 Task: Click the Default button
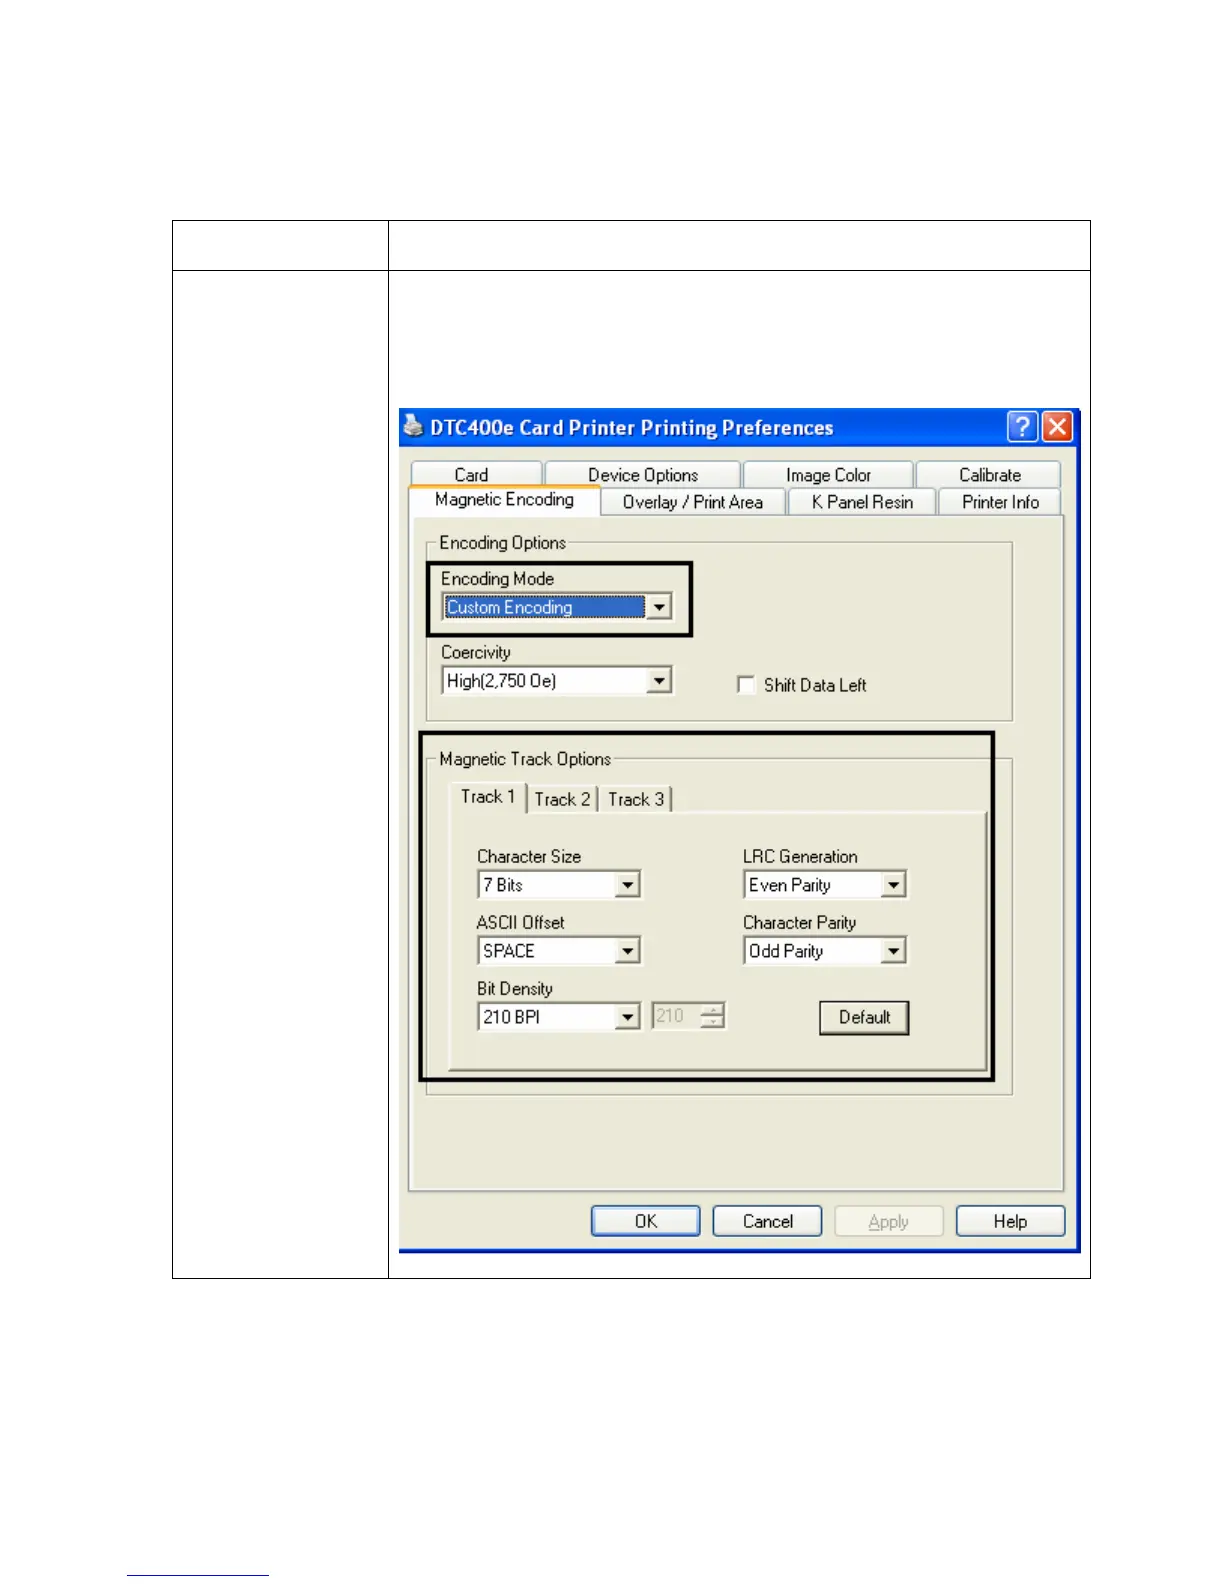pyautogui.click(x=864, y=1017)
